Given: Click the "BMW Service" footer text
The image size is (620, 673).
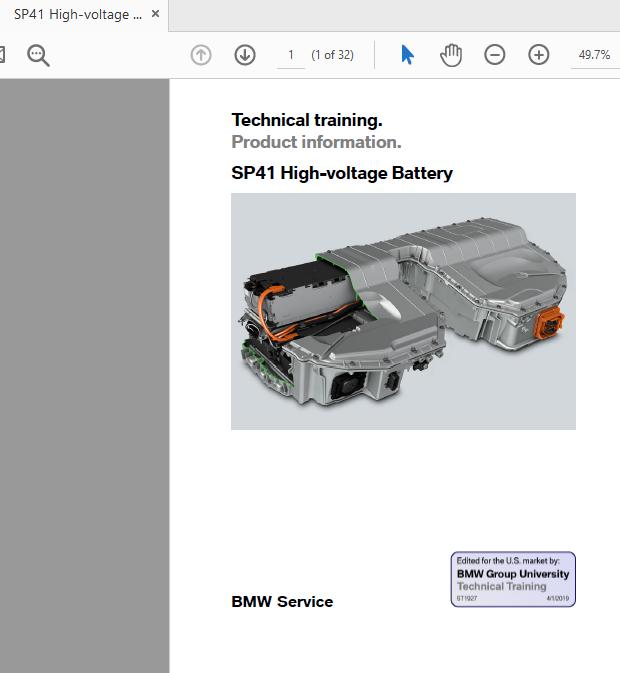Looking at the screenshot, I should point(282,601).
